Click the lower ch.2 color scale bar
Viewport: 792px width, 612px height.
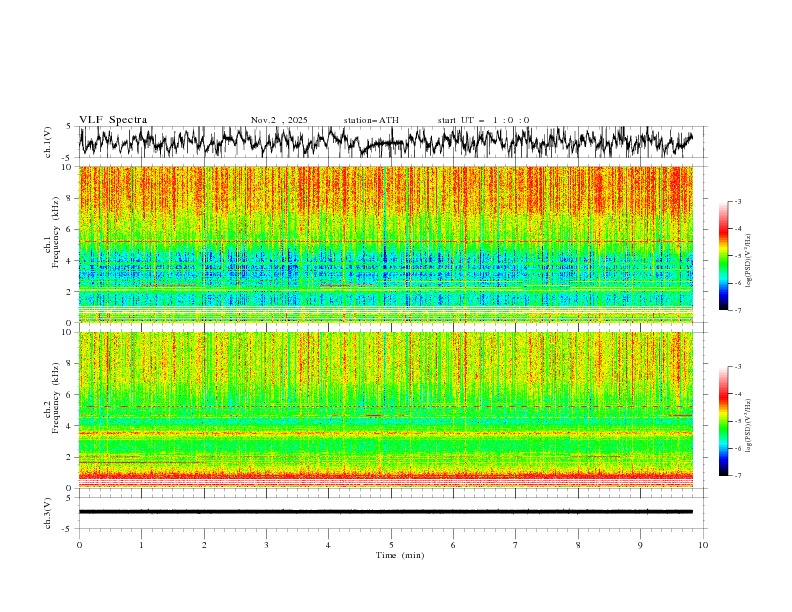[723, 421]
